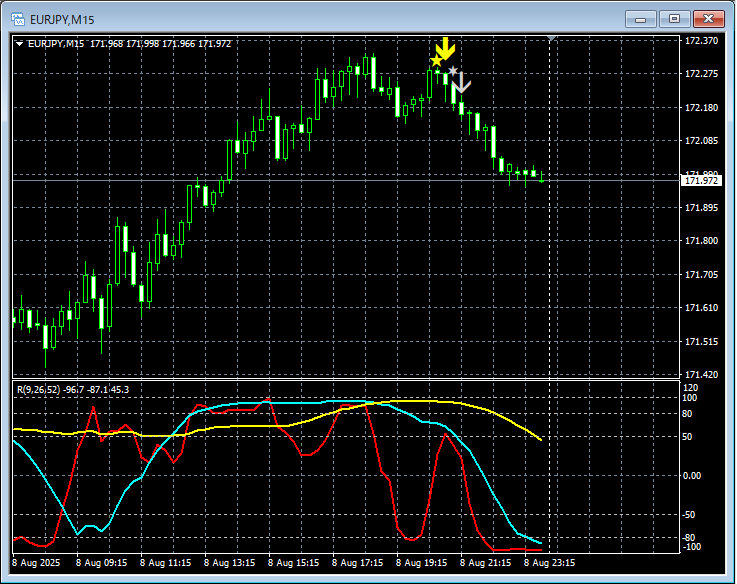Click the 8 Aug 21:15 time label

(485, 563)
